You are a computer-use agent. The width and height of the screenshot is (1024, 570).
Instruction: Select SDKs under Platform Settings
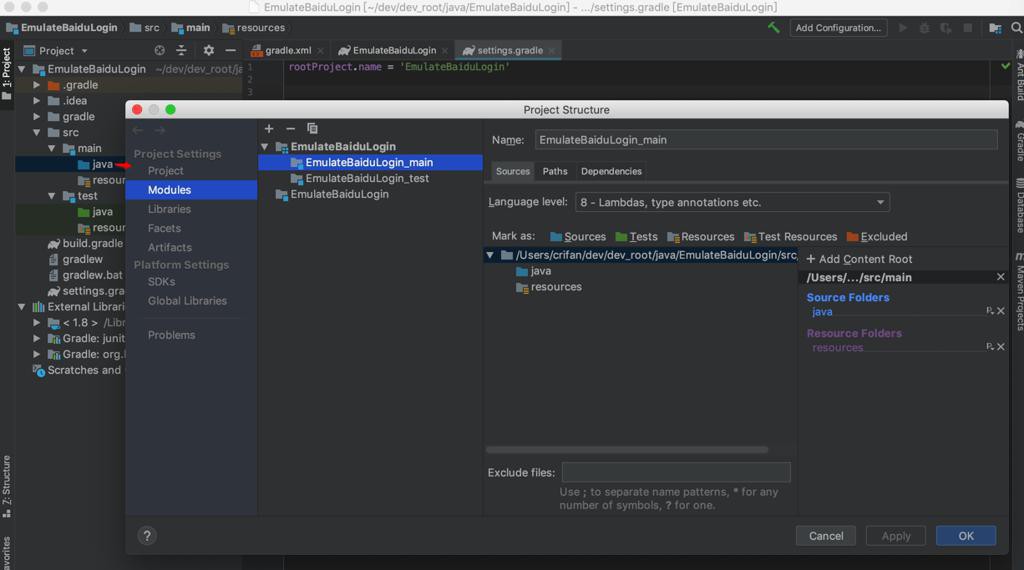click(161, 281)
